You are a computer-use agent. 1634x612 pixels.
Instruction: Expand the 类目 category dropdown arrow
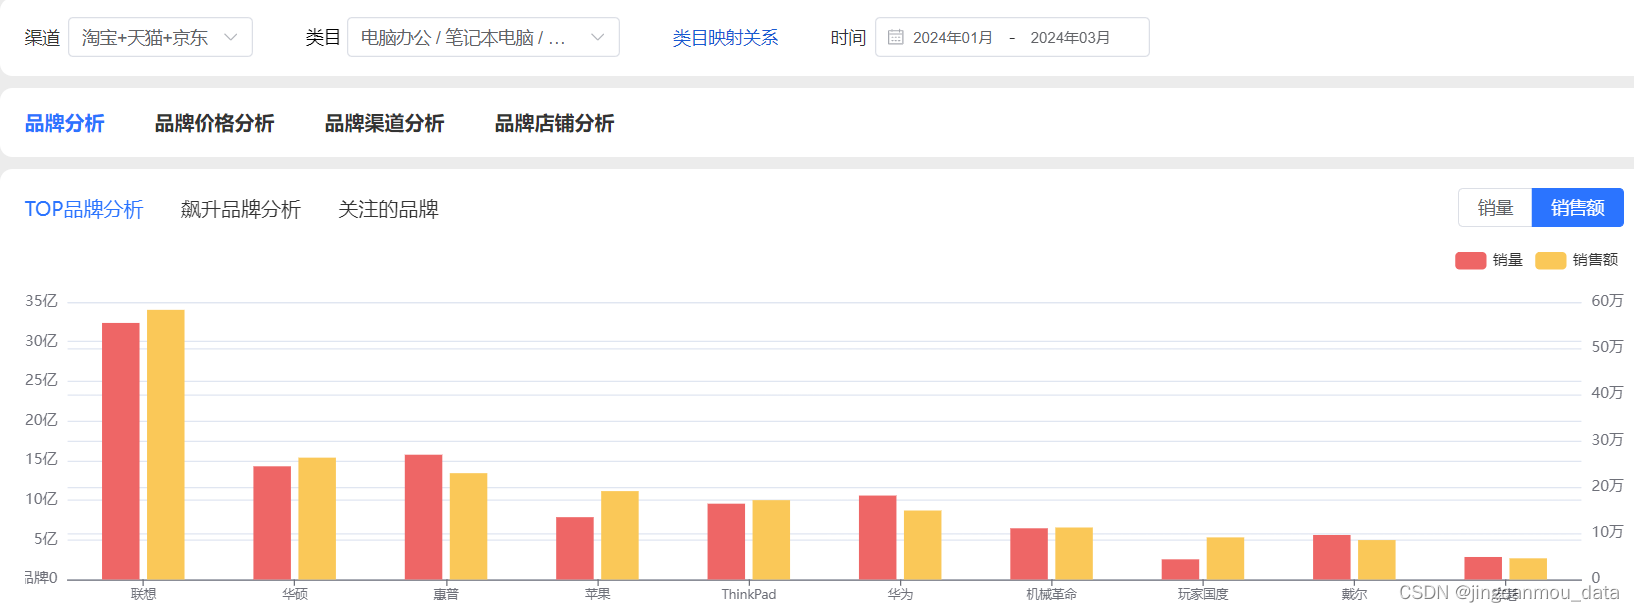point(598,37)
